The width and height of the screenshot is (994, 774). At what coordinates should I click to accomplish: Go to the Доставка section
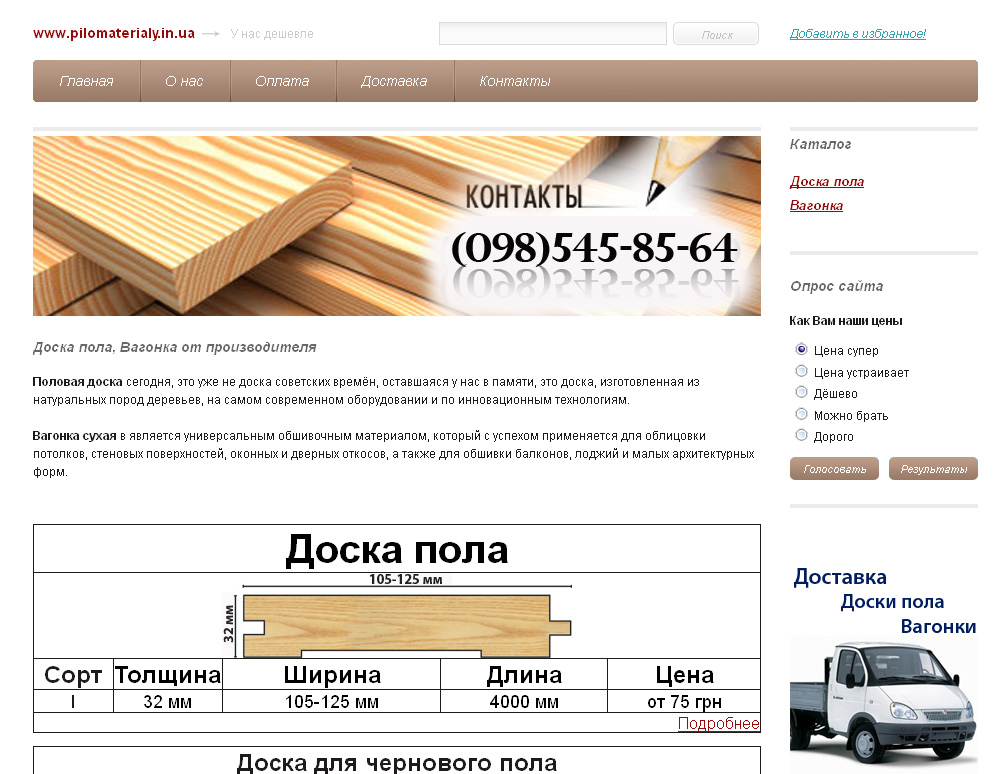[395, 81]
